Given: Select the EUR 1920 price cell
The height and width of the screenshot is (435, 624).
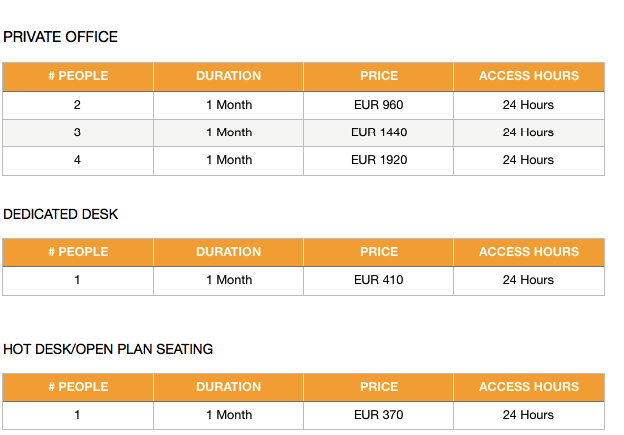Looking at the screenshot, I should coord(378,160).
